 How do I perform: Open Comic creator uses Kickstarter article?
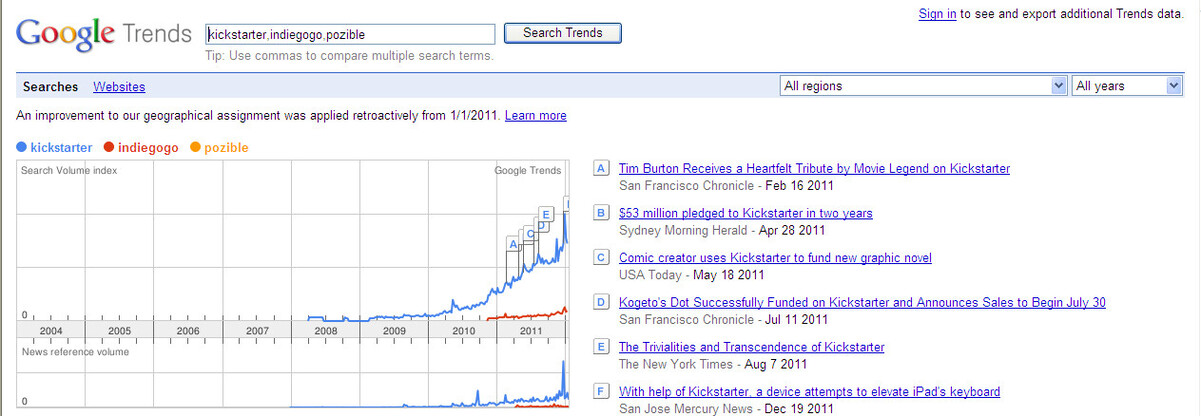[x=775, y=257]
